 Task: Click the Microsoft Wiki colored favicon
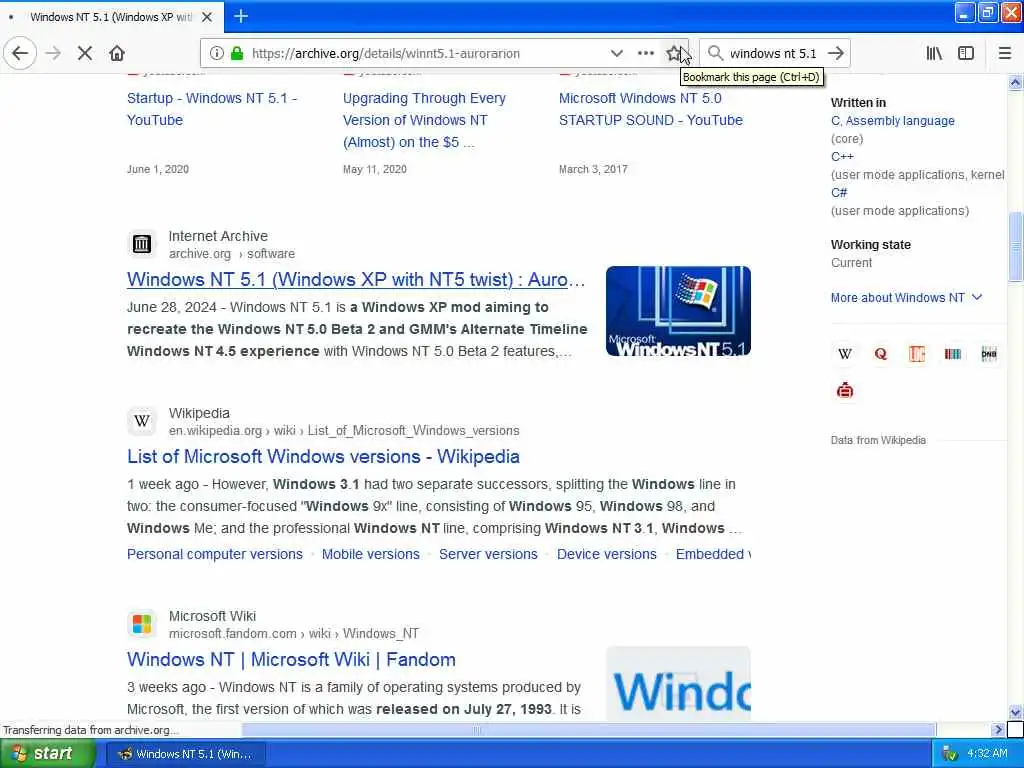[142, 624]
